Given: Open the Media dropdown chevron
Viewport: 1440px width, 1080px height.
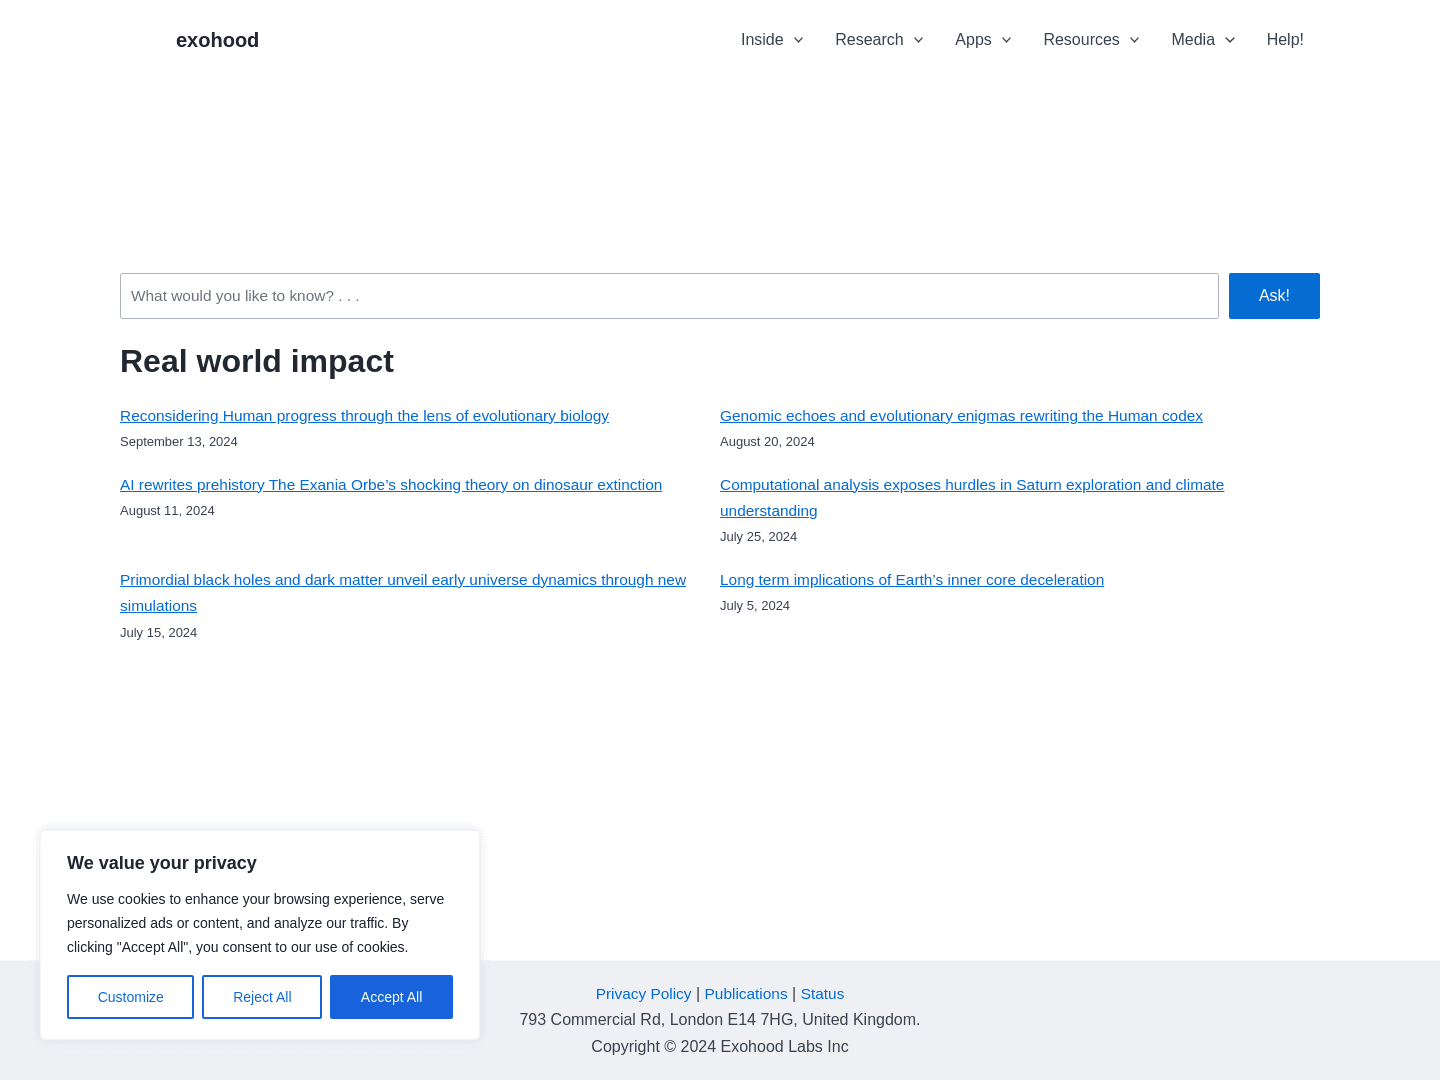Looking at the screenshot, I should pos(1230,40).
